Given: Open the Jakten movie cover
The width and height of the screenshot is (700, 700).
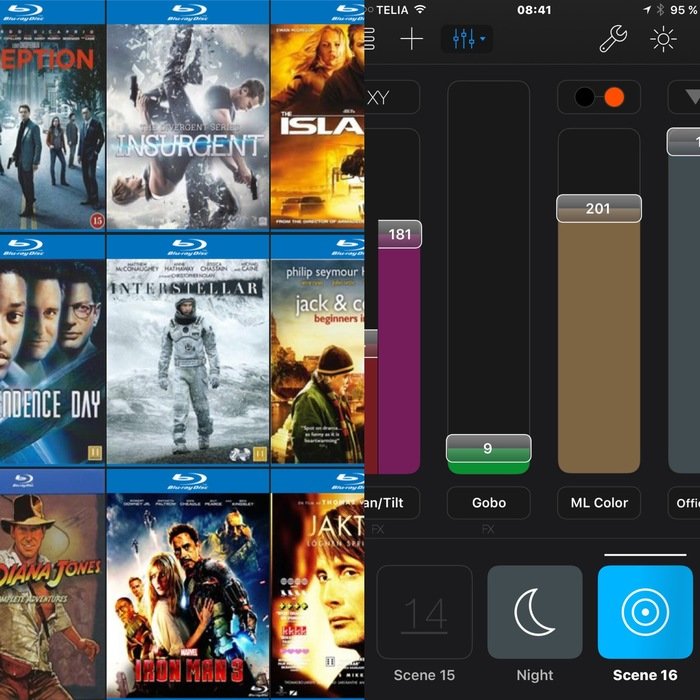Looking at the screenshot, I should pos(318,584).
